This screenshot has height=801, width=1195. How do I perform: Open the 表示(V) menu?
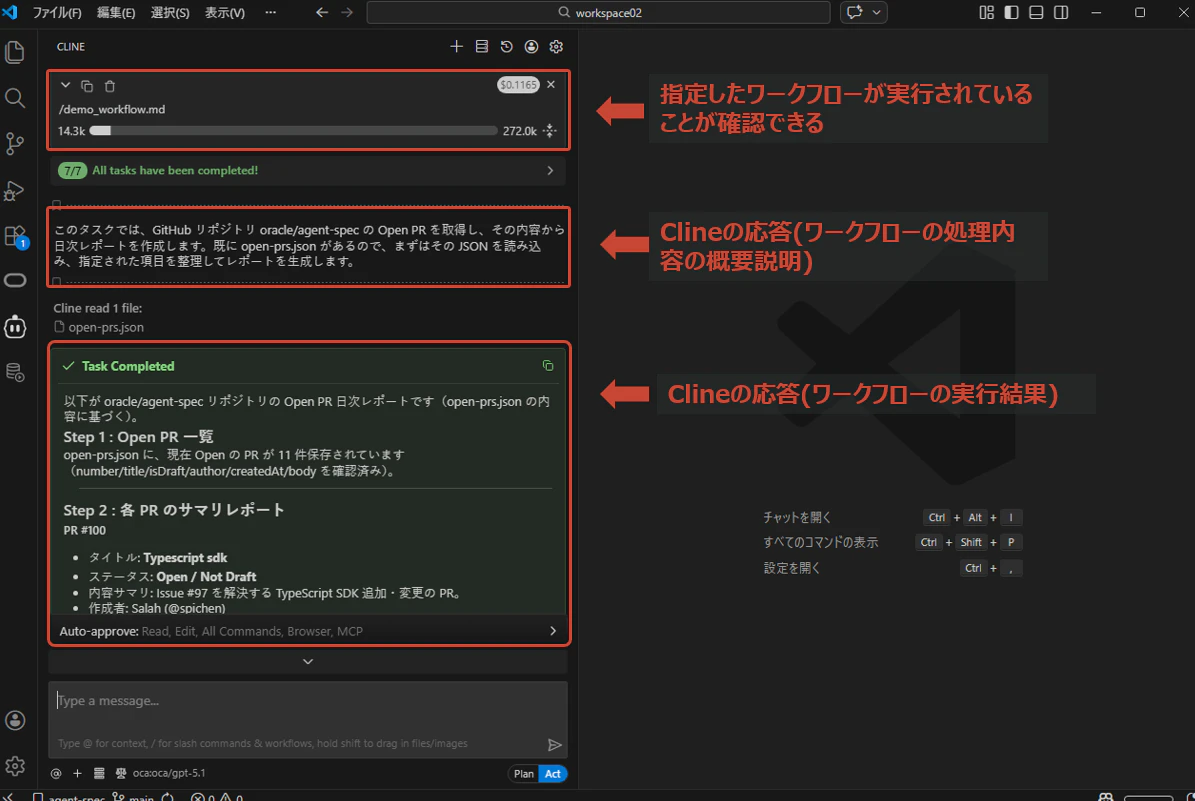click(225, 13)
